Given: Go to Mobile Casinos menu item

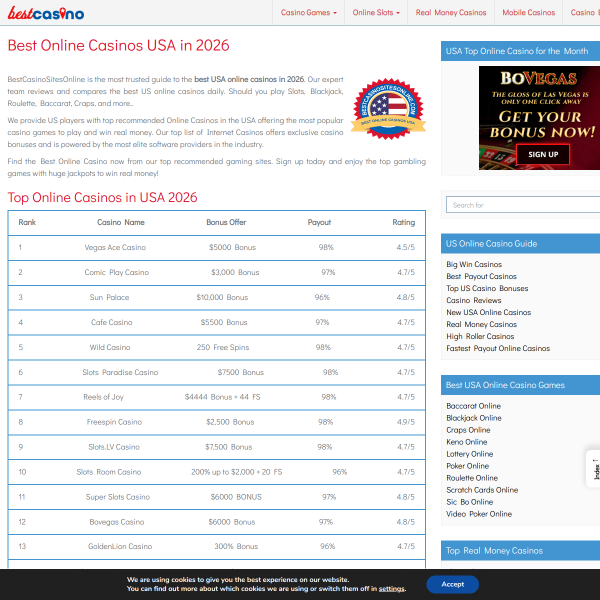Looking at the screenshot, I should pyautogui.click(x=528, y=13).
